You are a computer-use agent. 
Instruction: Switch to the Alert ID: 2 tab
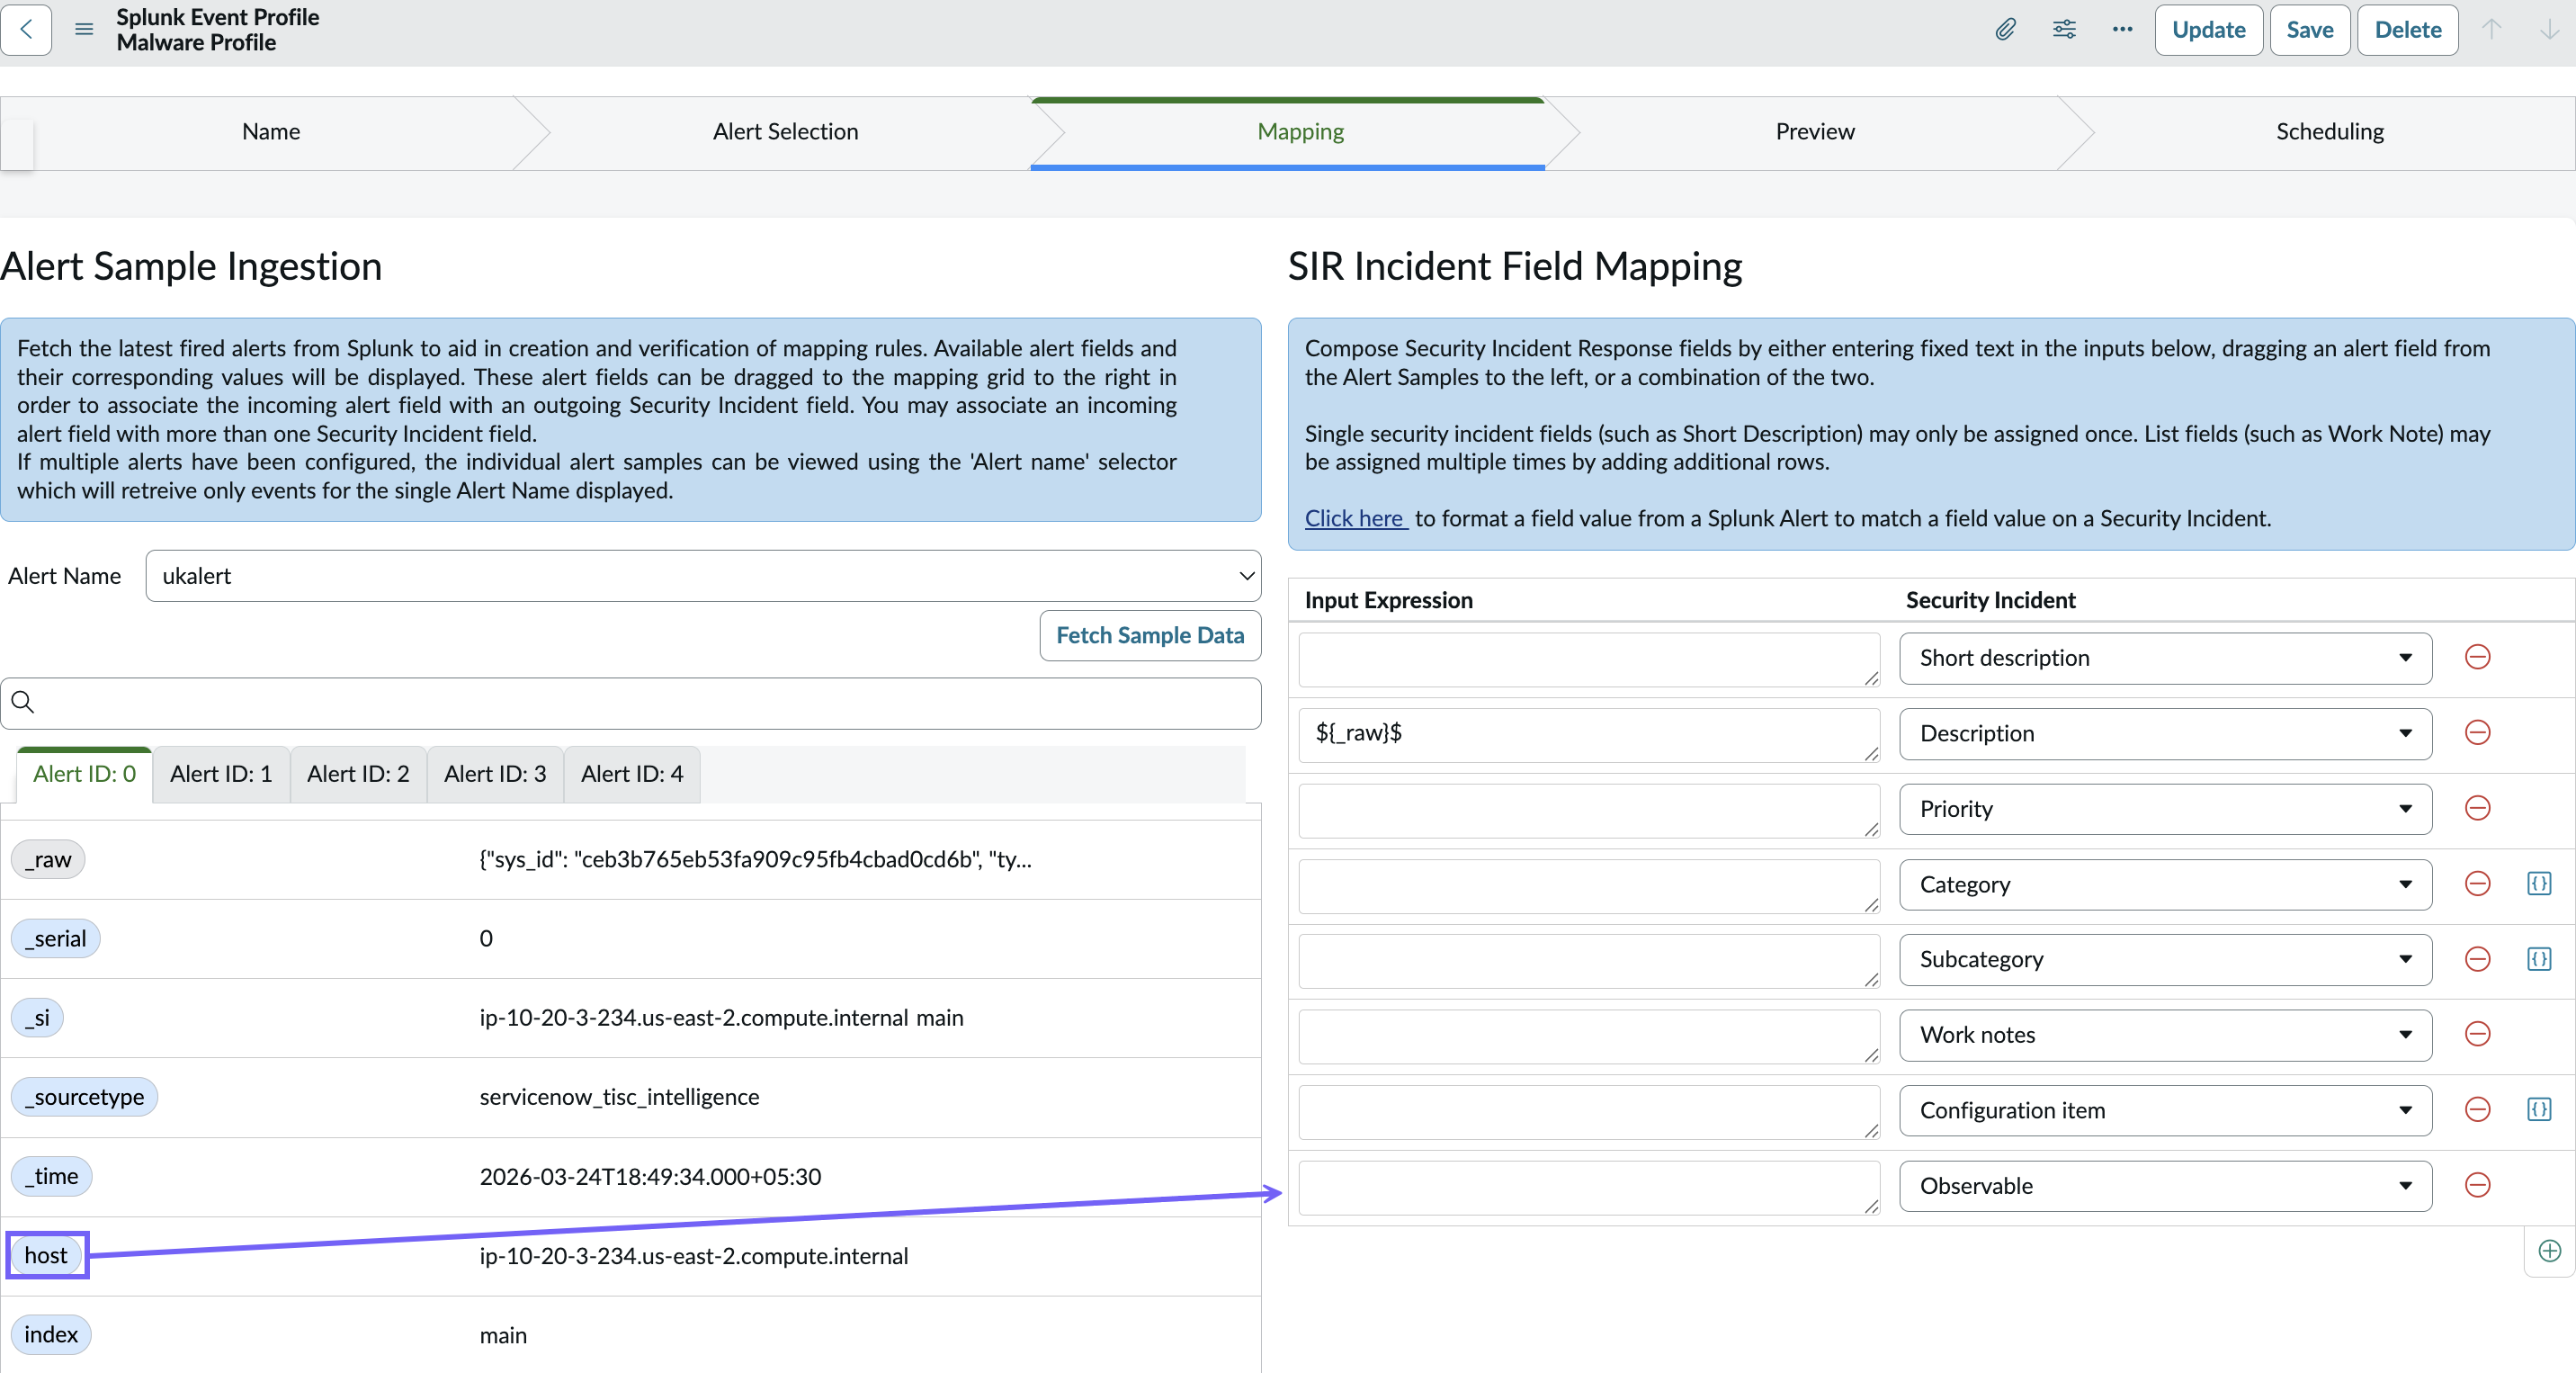pos(358,774)
